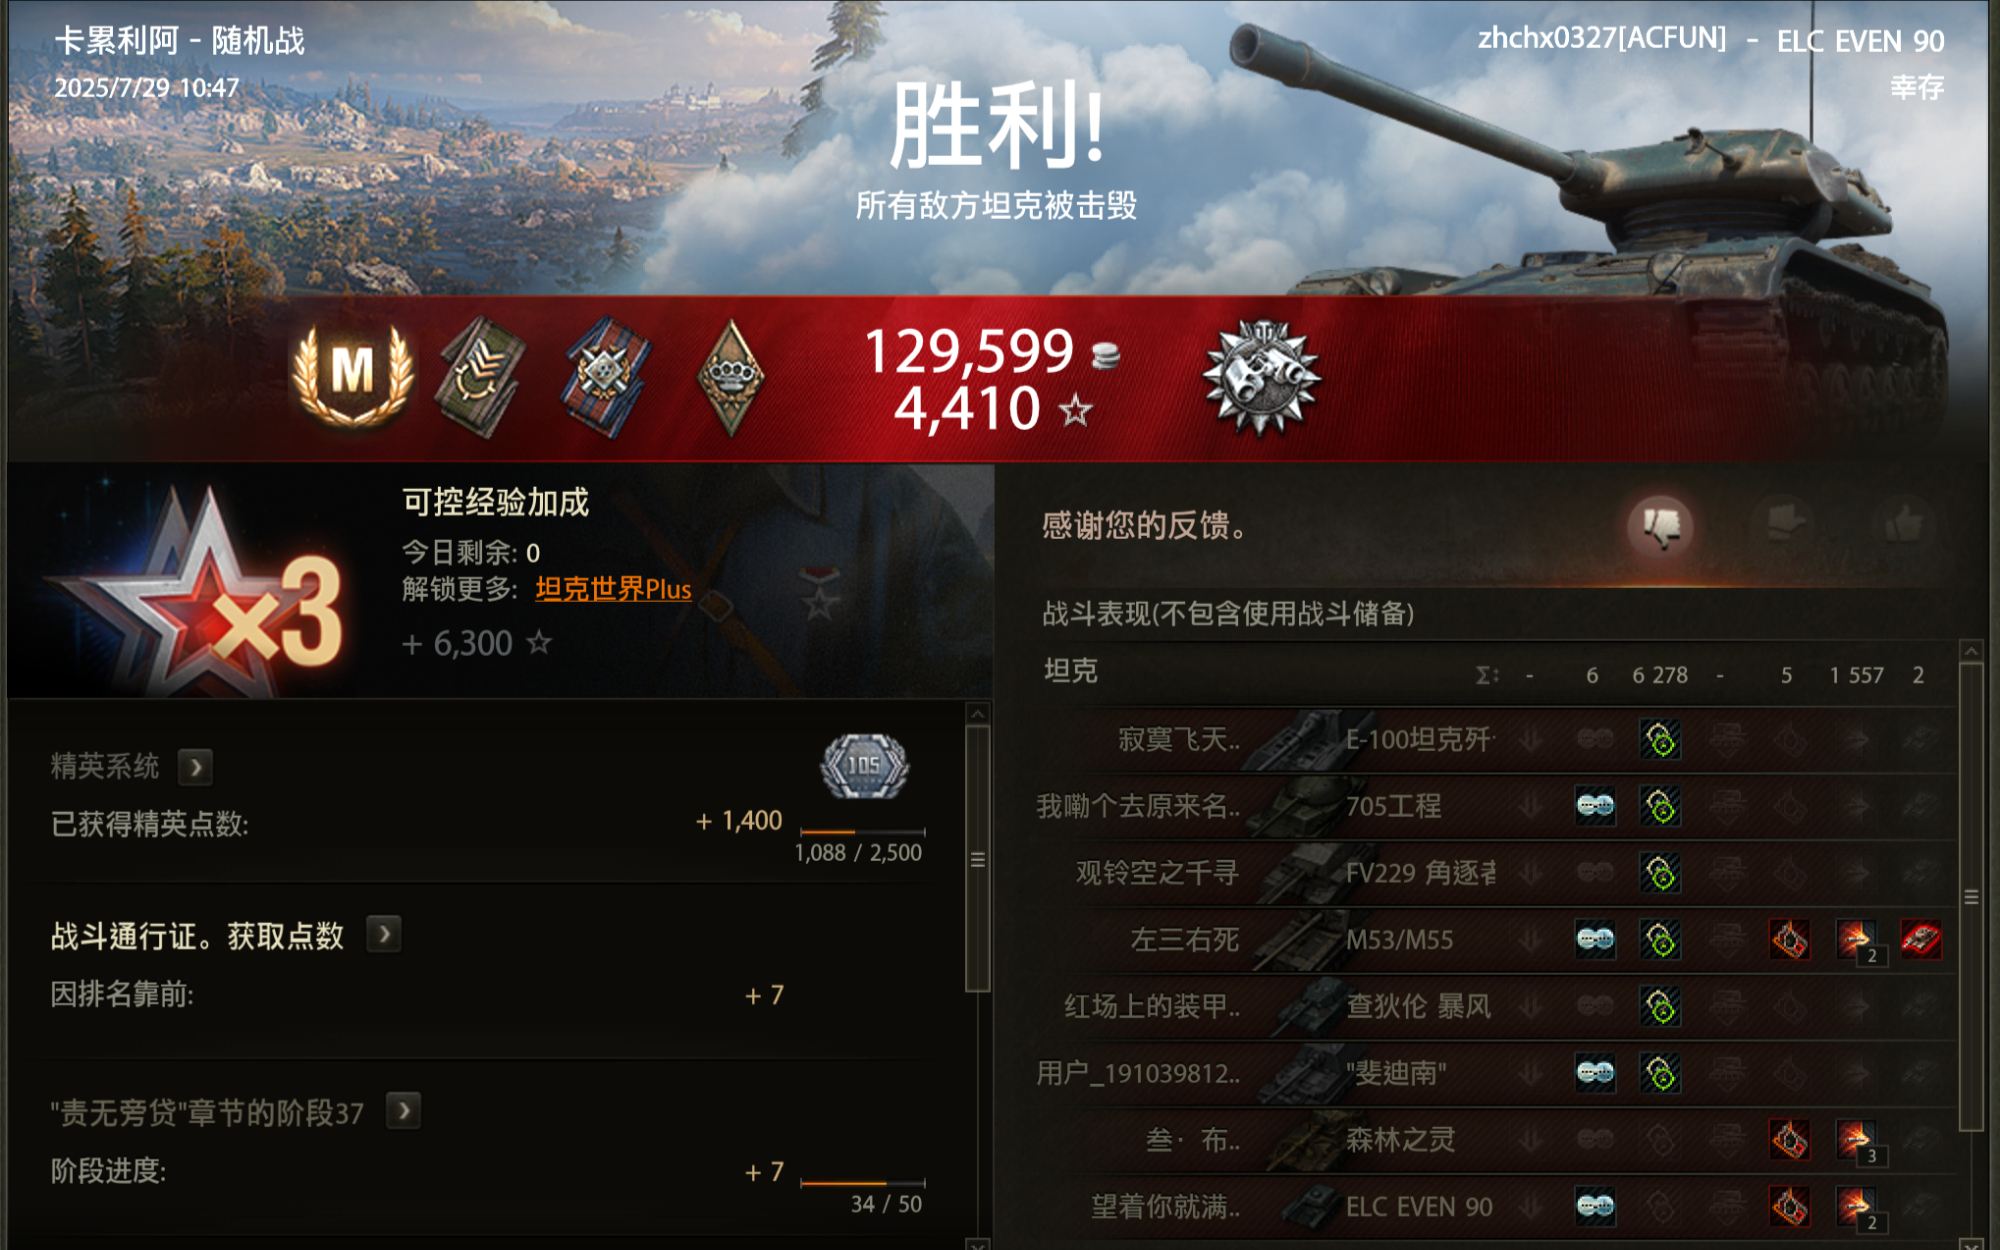The image size is (2000, 1250).
Task: Choose the neutral middle feedback button
Action: click(1784, 526)
